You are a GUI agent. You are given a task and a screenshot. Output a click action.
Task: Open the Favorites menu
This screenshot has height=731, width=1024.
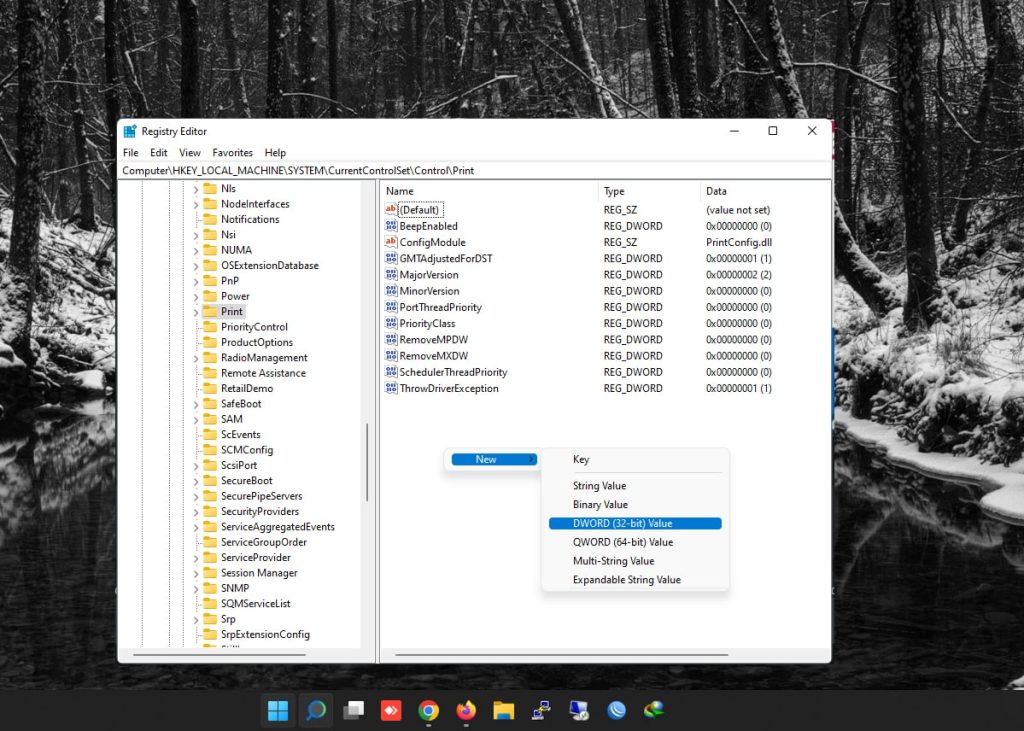[x=232, y=153]
